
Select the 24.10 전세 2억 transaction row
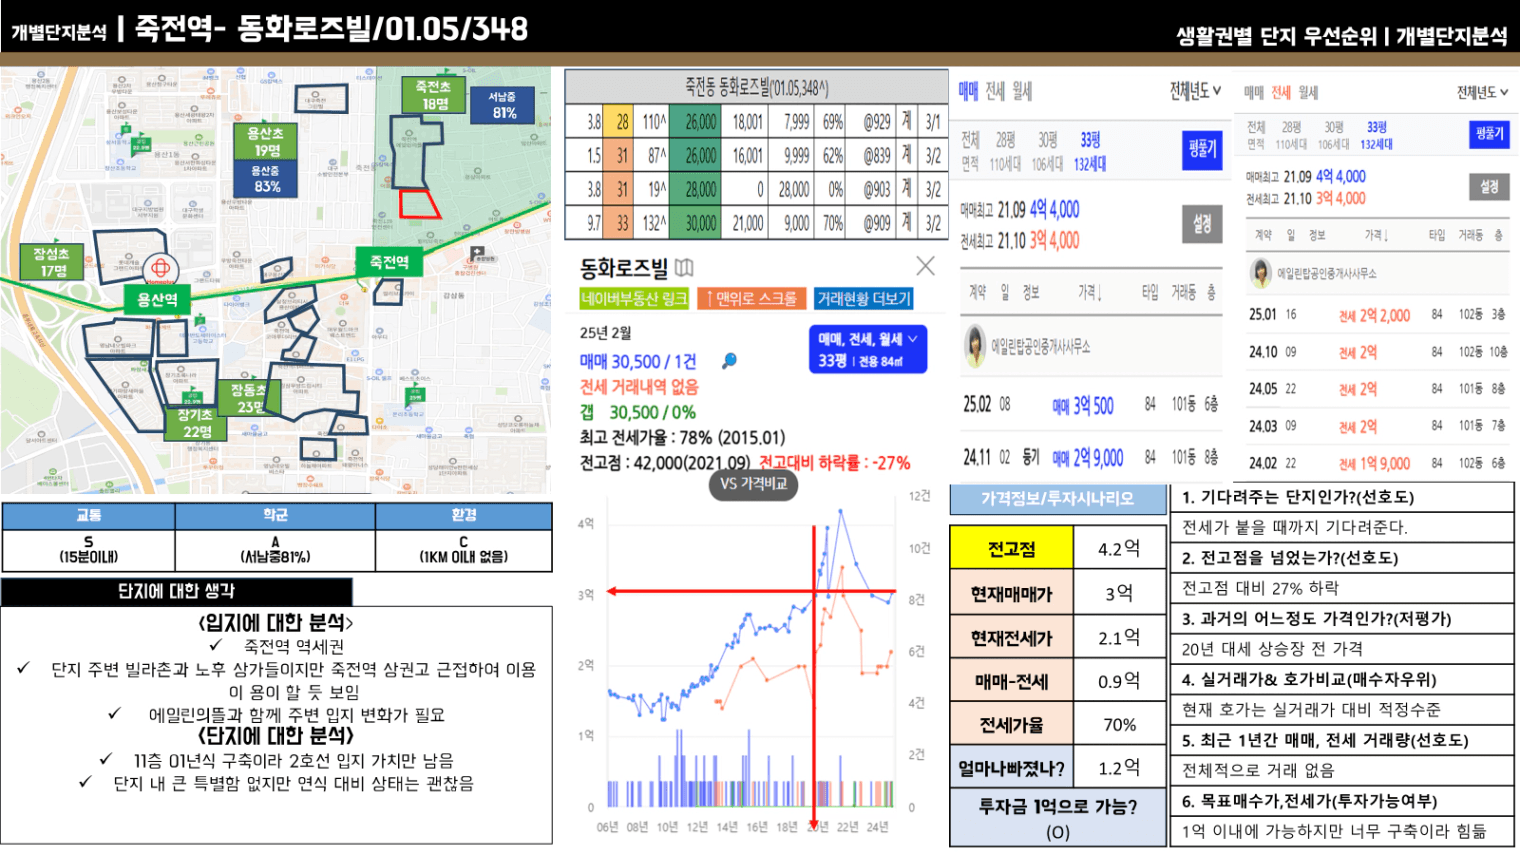(1378, 352)
